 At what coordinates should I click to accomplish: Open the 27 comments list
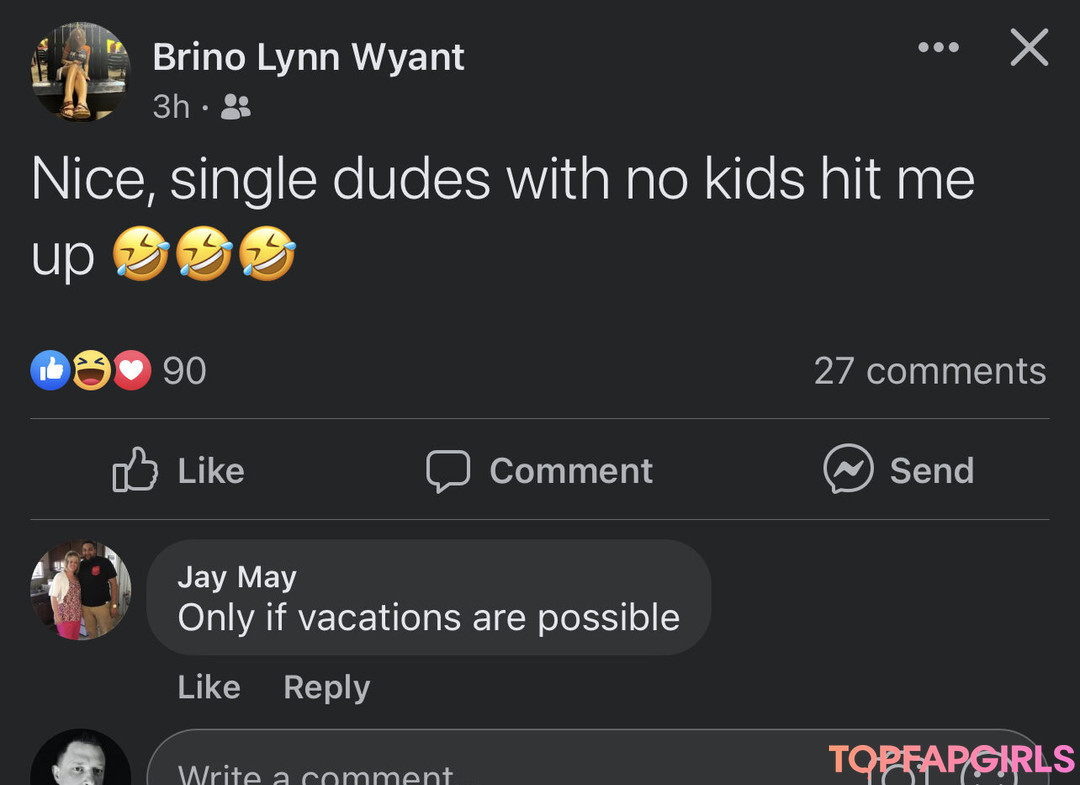(x=930, y=371)
